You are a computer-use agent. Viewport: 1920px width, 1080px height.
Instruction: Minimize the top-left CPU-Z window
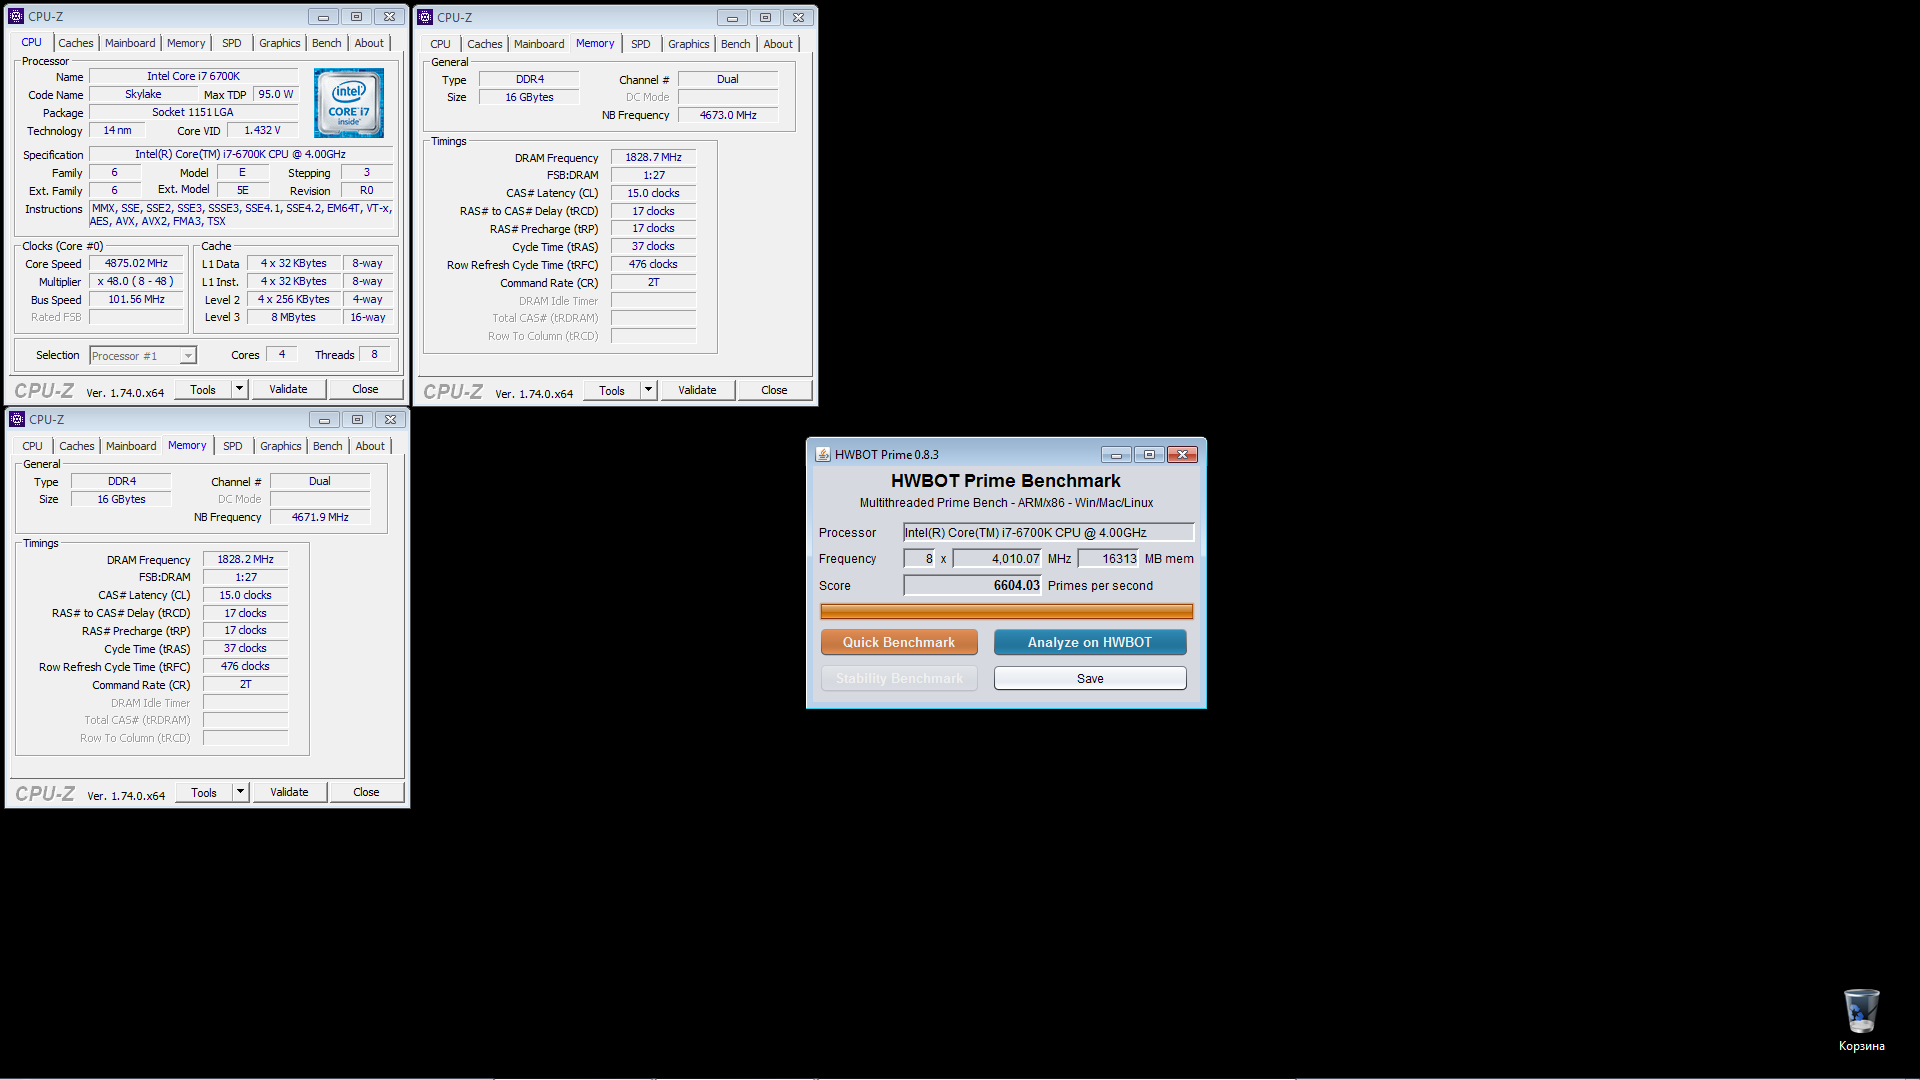coord(323,17)
